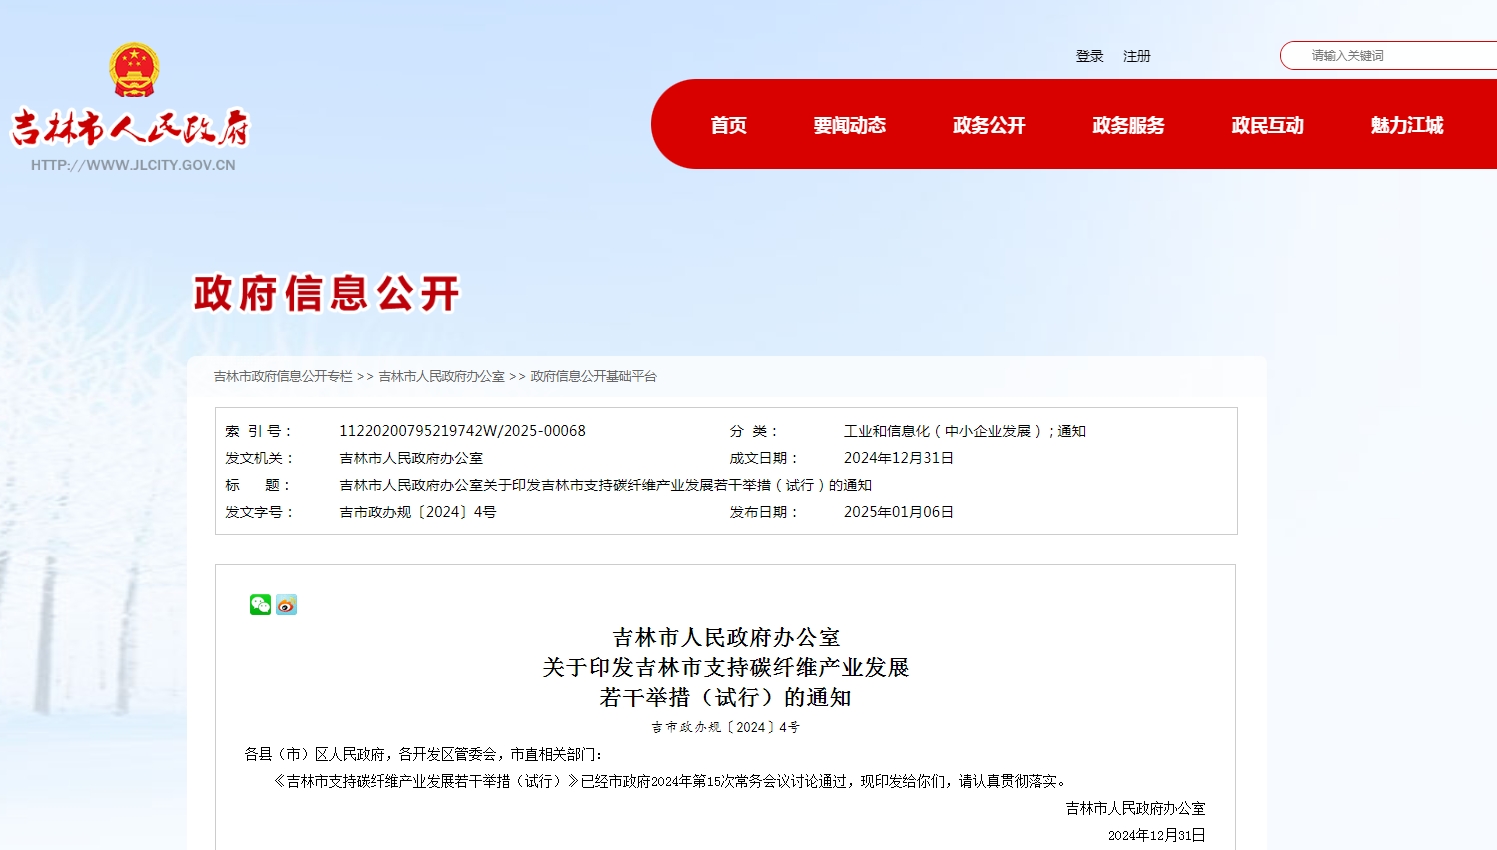Click the 注册 register link
The image size is (1497, 850).
point(1136,56)
